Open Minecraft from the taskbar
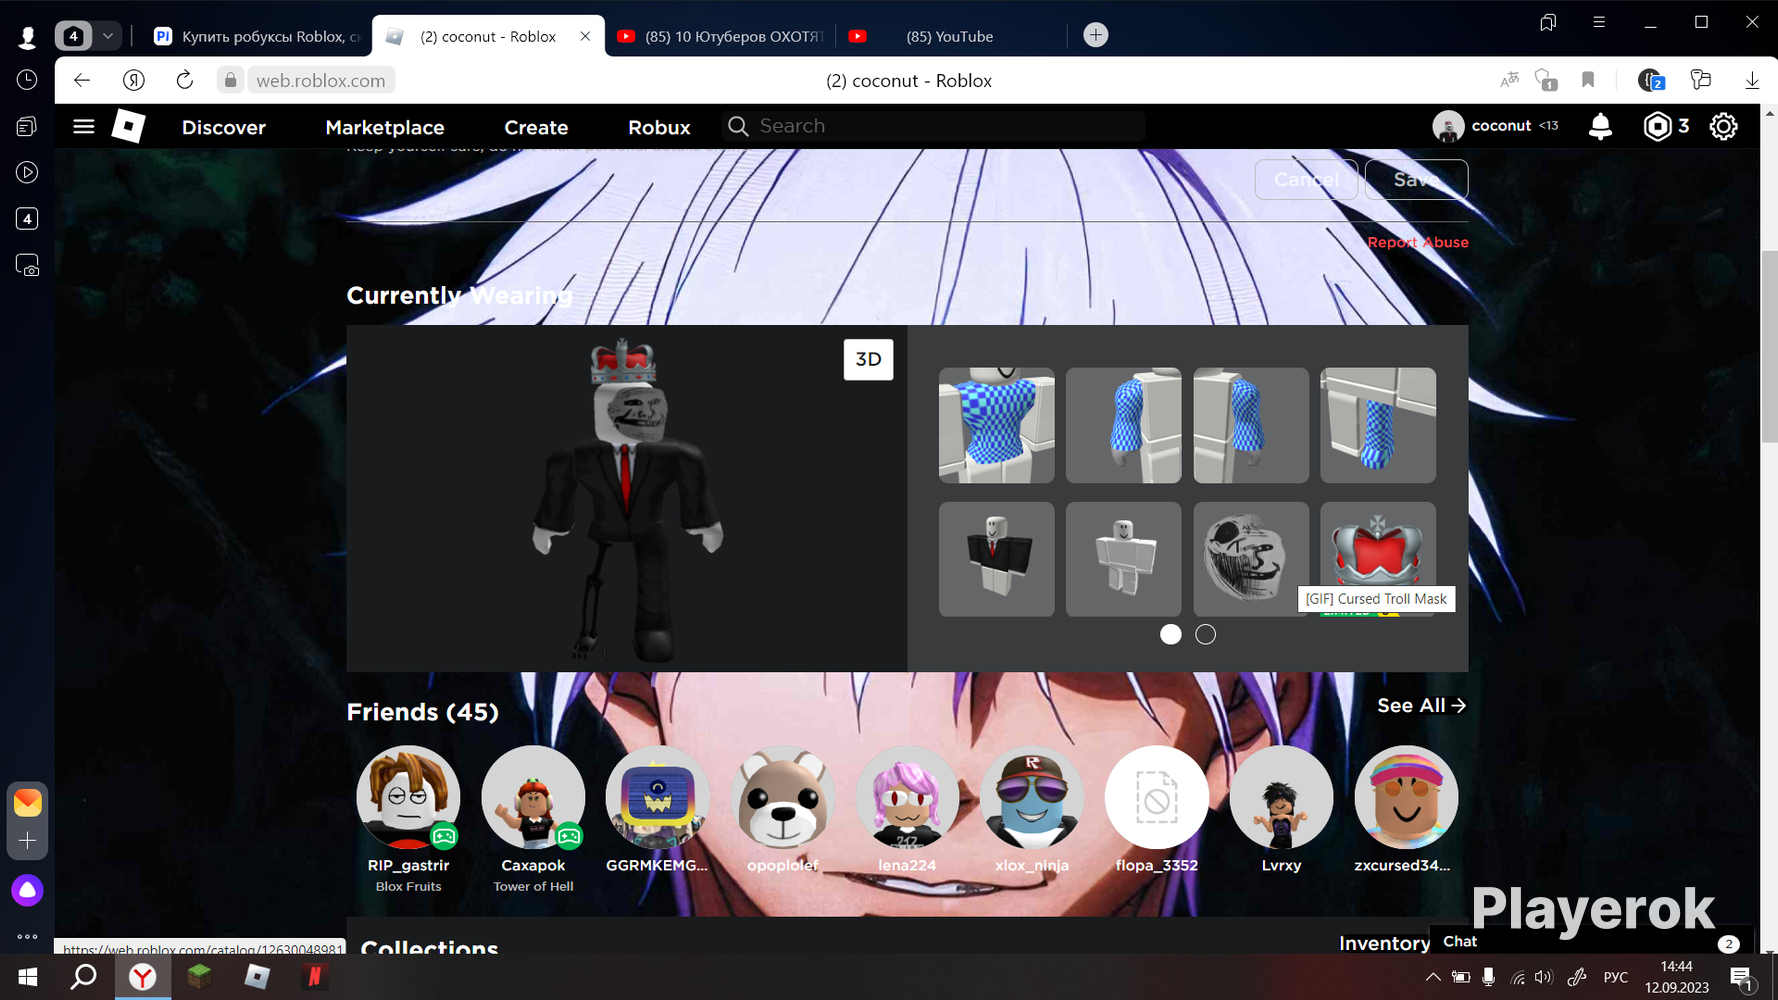Viewport: 1778px width, 1000px height. pos(200,977)
